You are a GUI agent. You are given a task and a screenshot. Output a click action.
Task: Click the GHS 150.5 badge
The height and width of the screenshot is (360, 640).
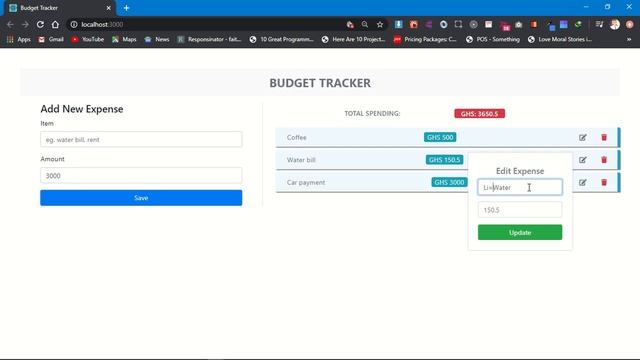coord(444,160)
